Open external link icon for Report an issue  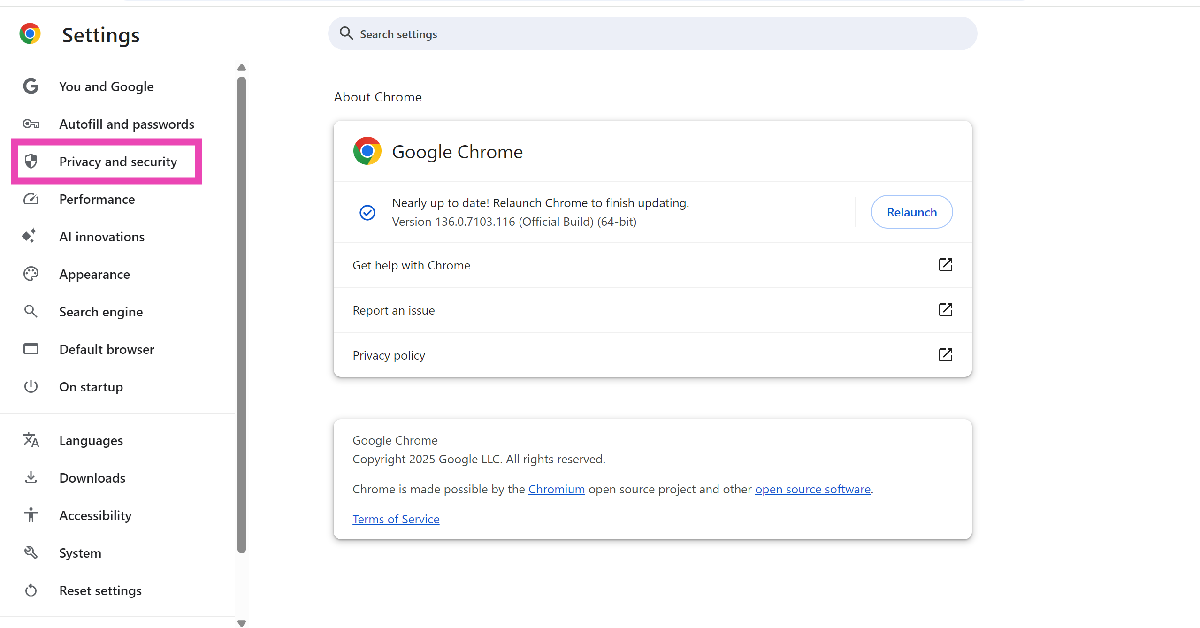click(945, 310)
